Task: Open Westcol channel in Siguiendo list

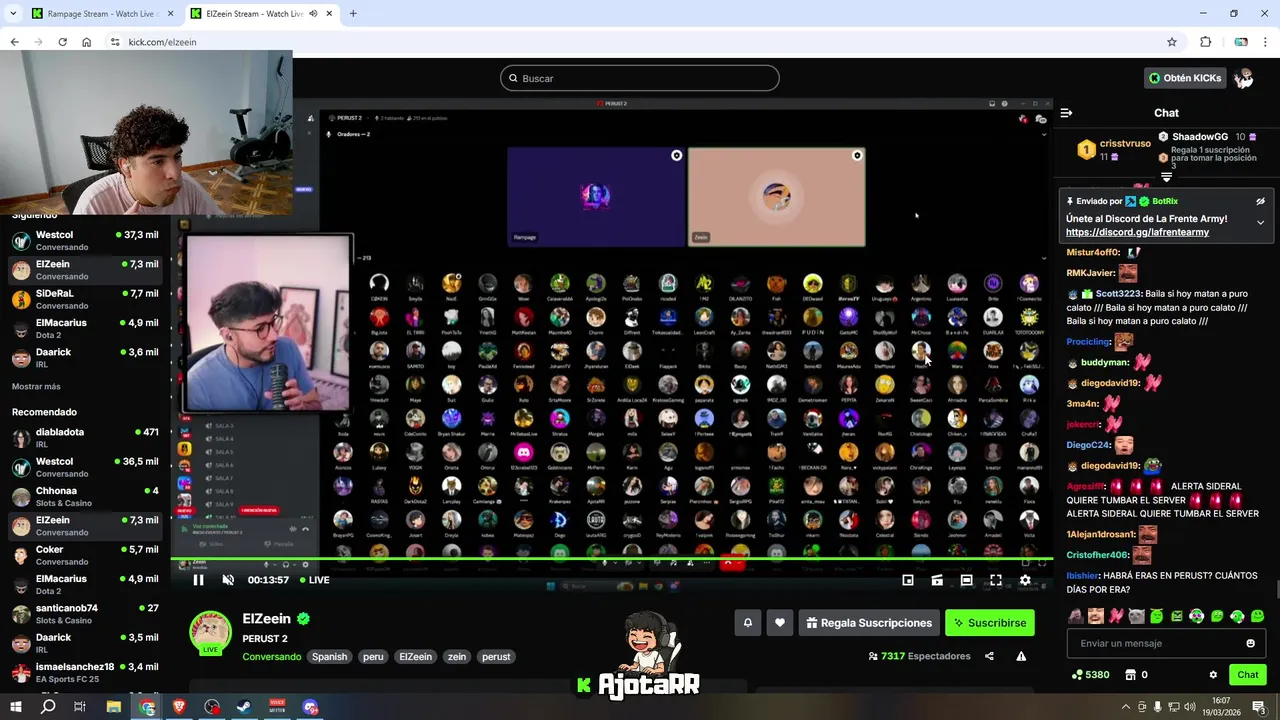Action: coord(85,241)
